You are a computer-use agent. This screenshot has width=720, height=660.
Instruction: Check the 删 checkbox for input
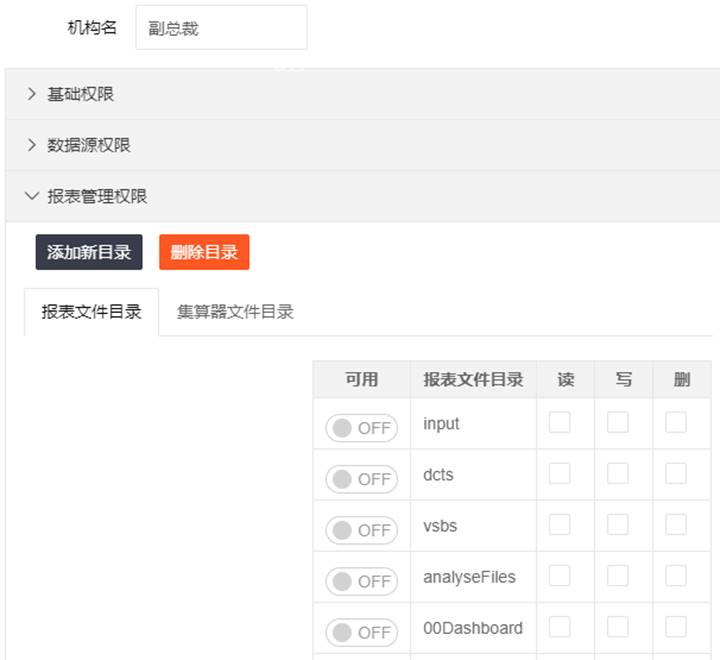(x=676, y=422)
